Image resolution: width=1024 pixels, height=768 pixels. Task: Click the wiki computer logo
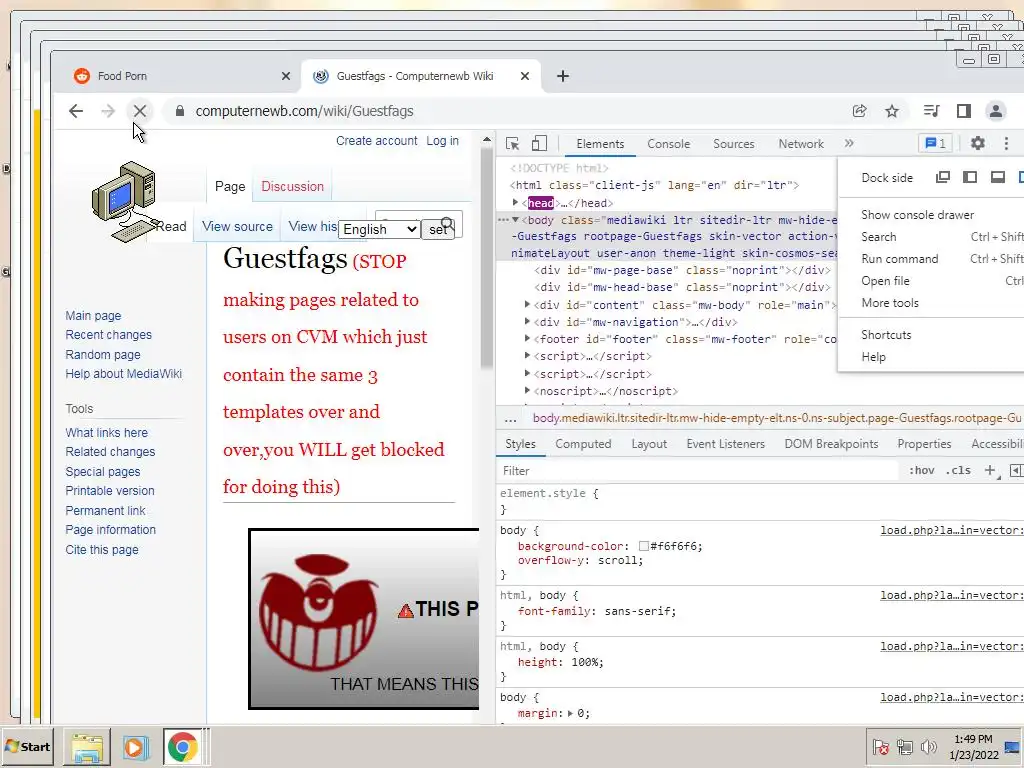pyautogui.click(x=125, y=201)
